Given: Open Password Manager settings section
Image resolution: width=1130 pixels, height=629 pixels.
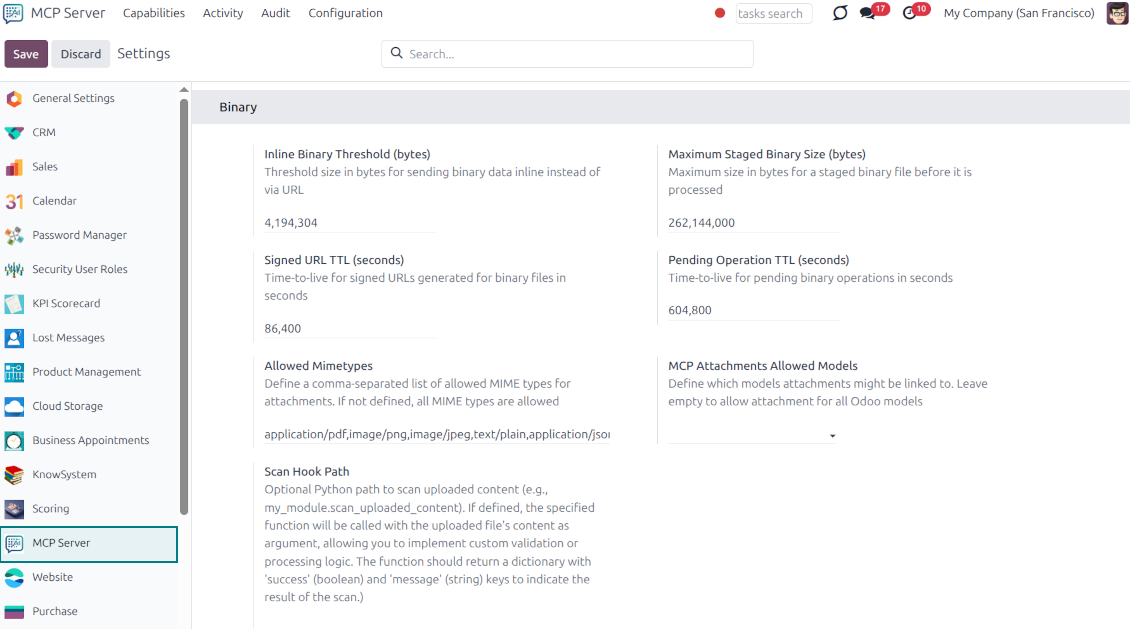Looking at the screenshot, I should (x=79, y=235).
